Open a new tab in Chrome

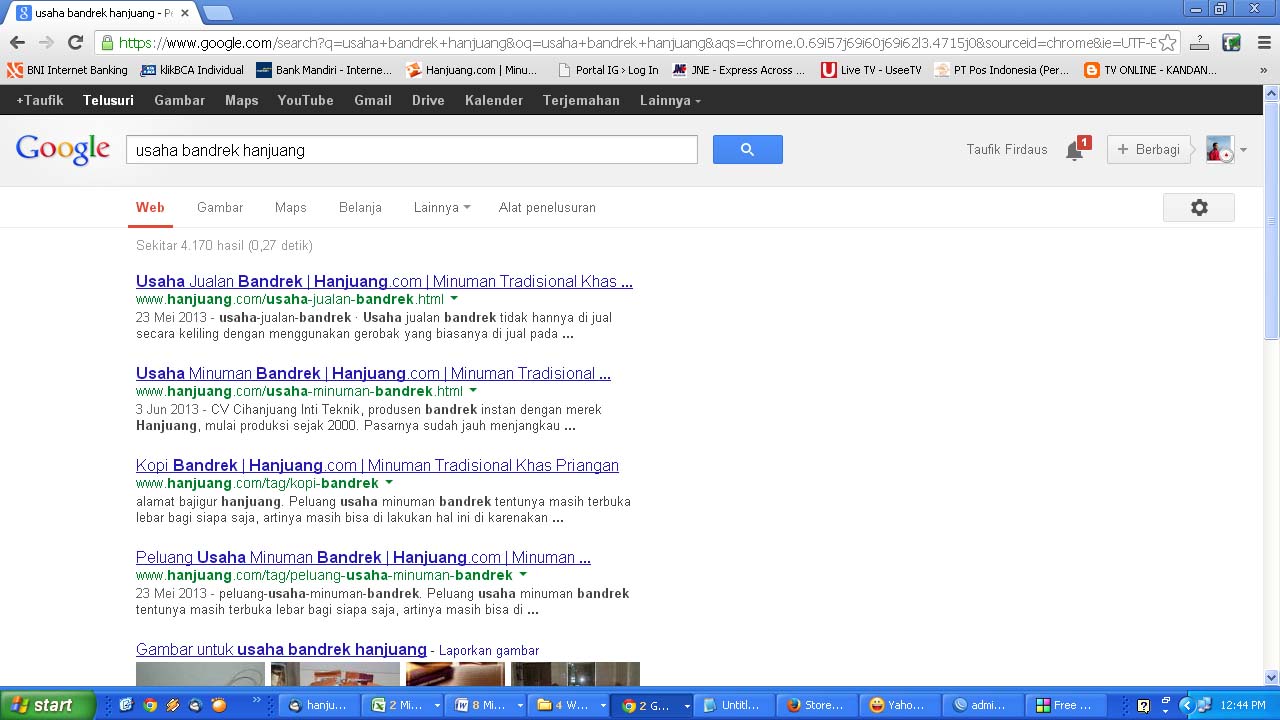(x=217, y=13)
